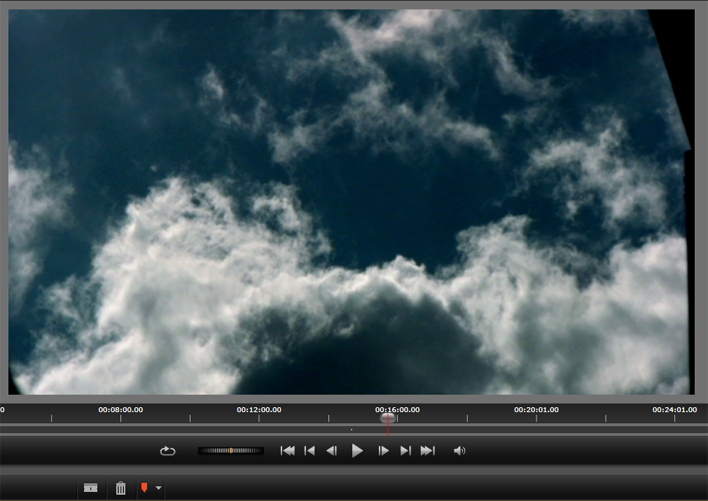Click the 00:16:00.00 time ruler label

coord(397,410)
